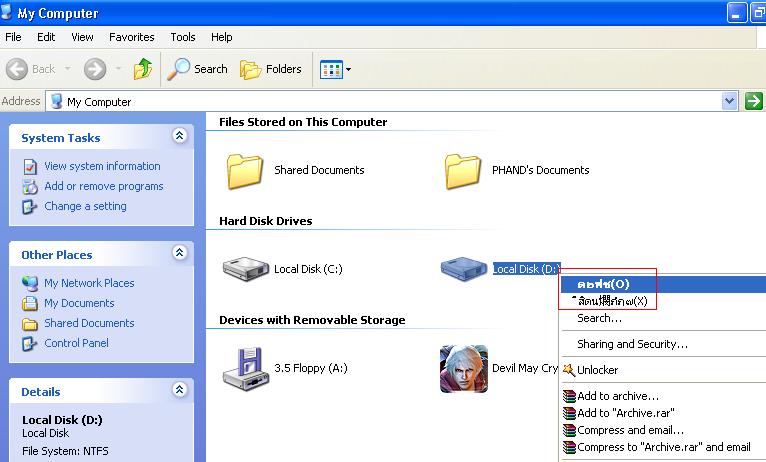The image size is (766, 462).
Task: Click the My Computer title bar icon
Action: [x=6, y=12]
